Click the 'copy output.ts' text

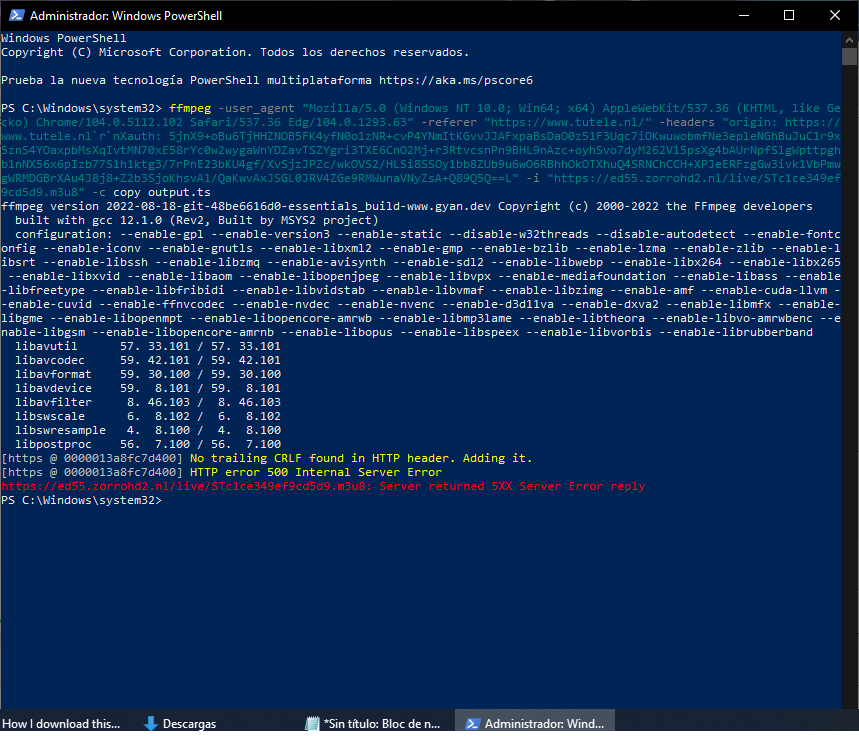click(x=162, y=192)
